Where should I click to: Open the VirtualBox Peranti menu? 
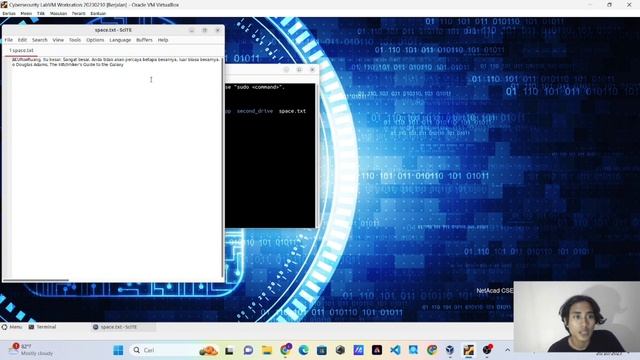[x=79, y=13]
